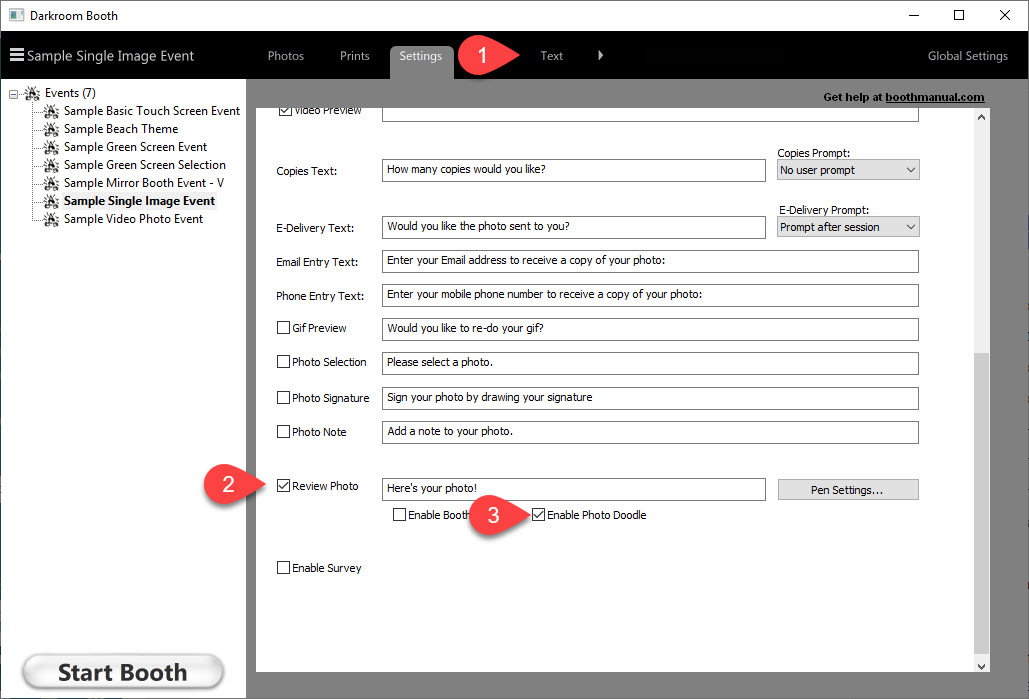This screenshot has width=1029, height=699.
Task: Switch to the Prints tab
Action: (x=354, y=56)
